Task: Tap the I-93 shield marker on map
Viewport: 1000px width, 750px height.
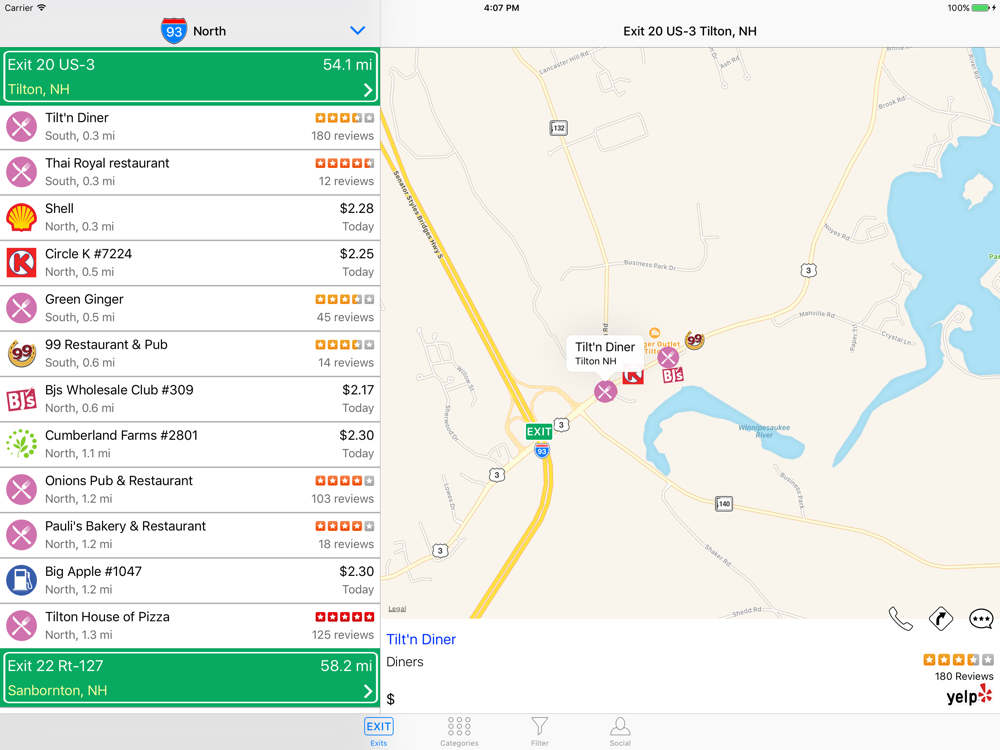Action: coord(541,451)
